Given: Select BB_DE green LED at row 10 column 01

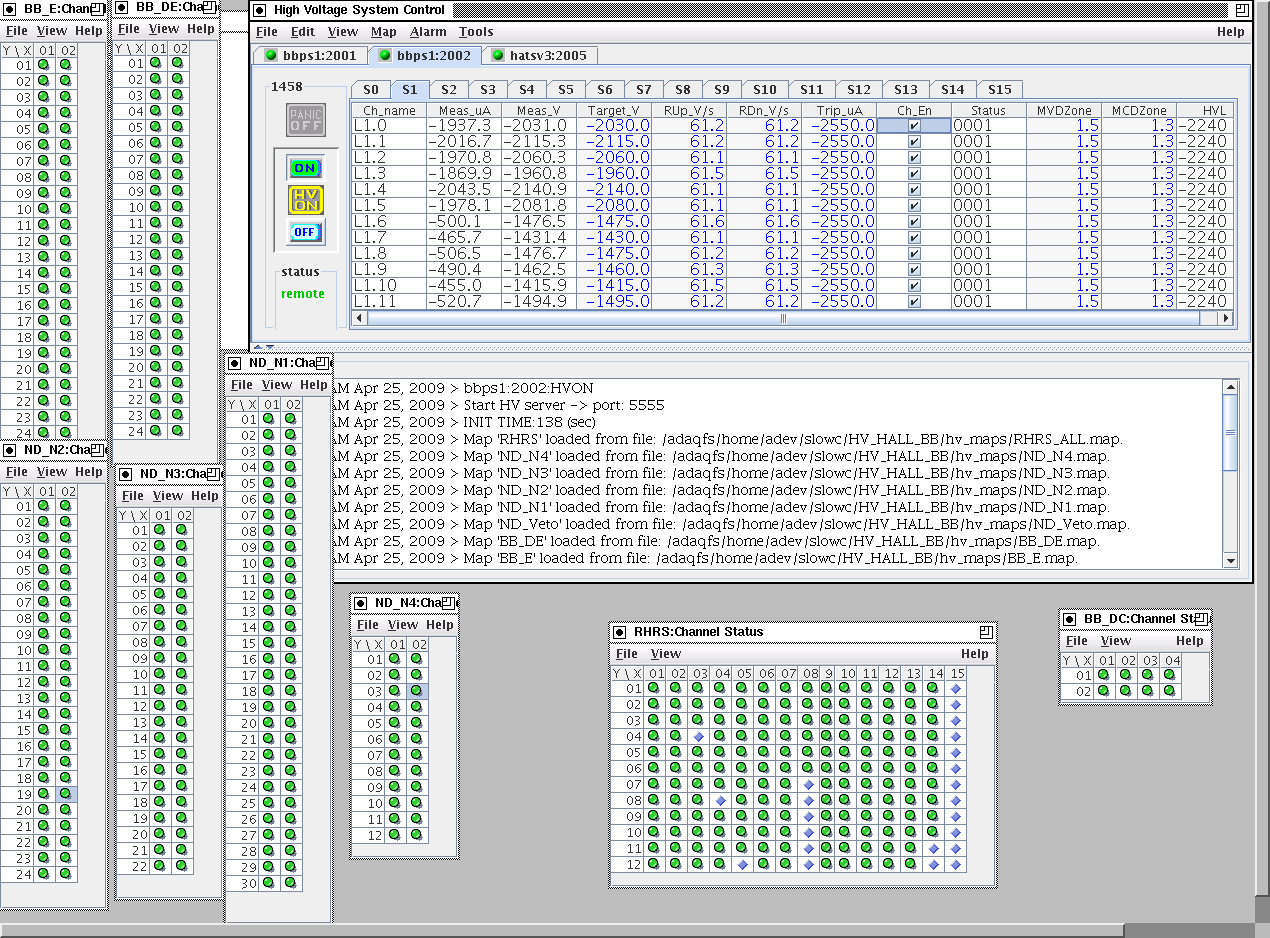Looking at the screenshot, I should (x=157, y=207).
